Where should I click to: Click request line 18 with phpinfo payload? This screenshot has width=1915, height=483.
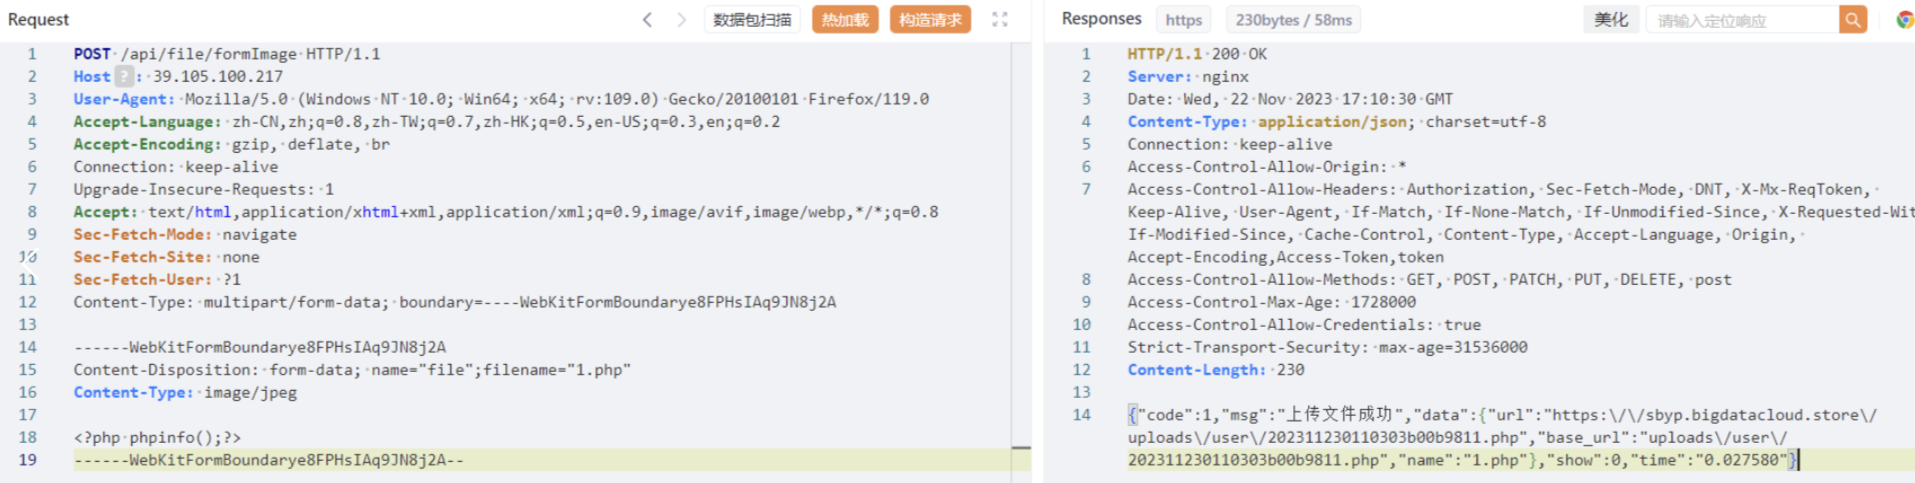(157, 437)
